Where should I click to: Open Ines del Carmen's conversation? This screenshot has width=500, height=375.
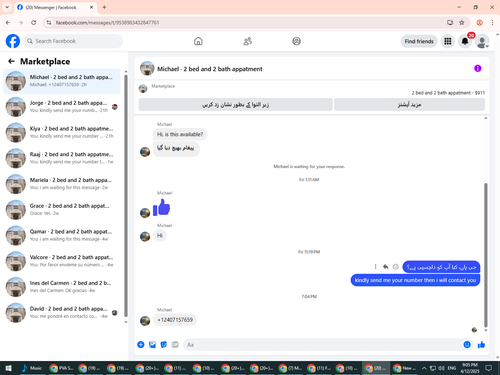(x=62, y=287)
